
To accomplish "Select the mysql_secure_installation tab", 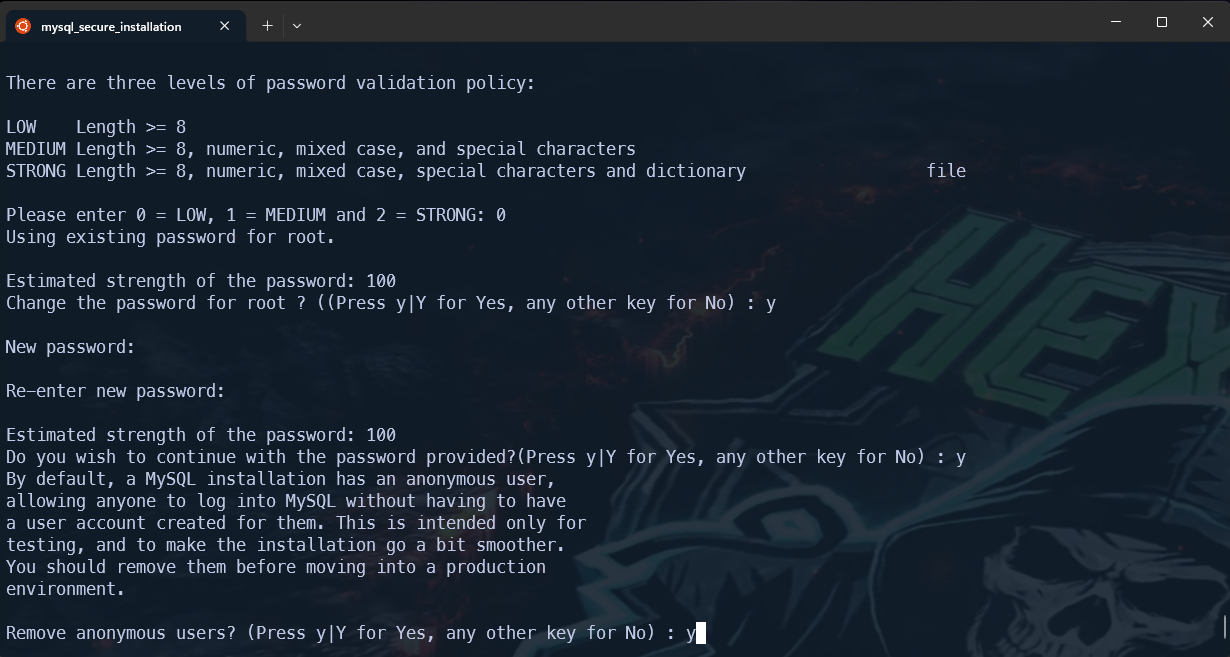I will click(125, 26).
